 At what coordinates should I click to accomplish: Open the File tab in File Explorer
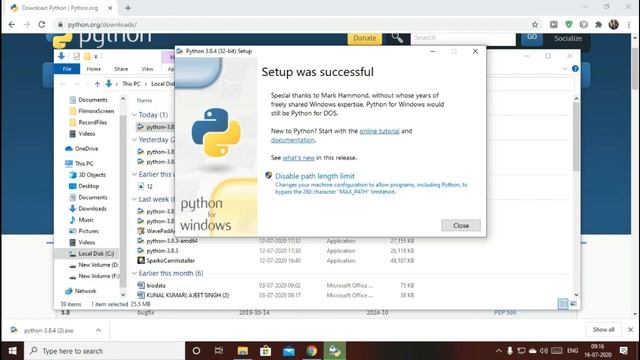(67, 69)
